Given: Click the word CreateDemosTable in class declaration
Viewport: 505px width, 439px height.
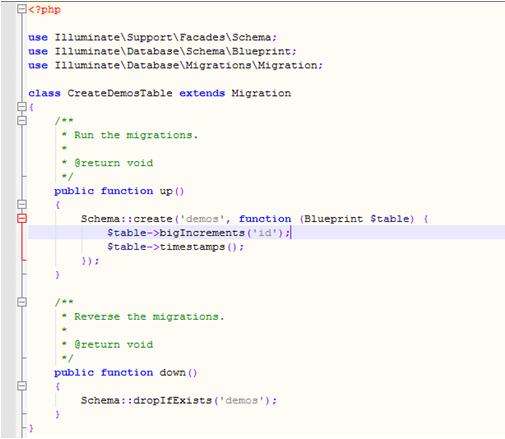Looking at the screenshot, I should (120, 93).
